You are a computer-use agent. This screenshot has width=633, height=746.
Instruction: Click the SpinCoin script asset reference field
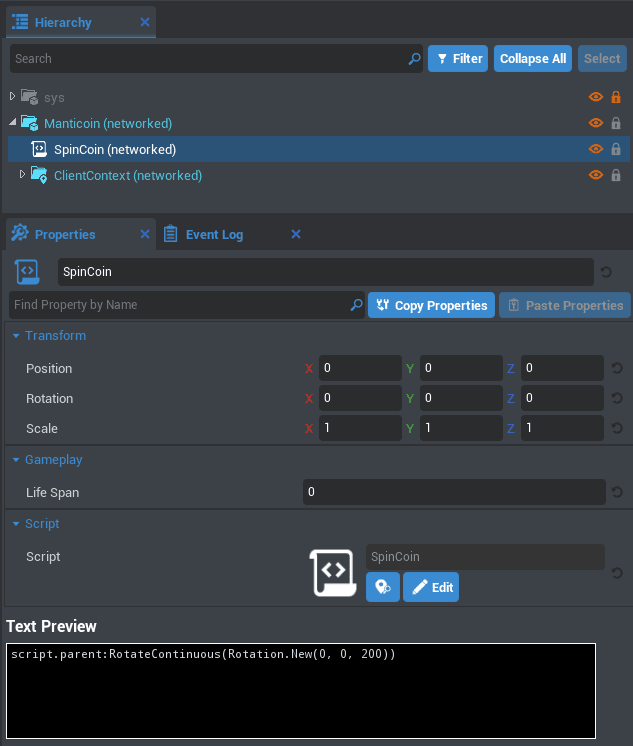click(x=485, y=557)
